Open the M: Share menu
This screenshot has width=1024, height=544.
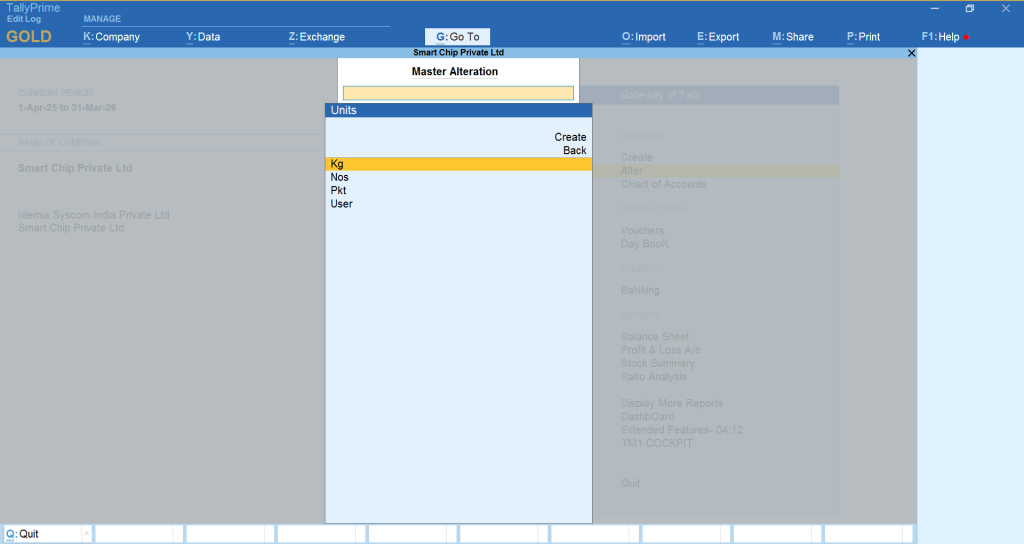point(793,37)
